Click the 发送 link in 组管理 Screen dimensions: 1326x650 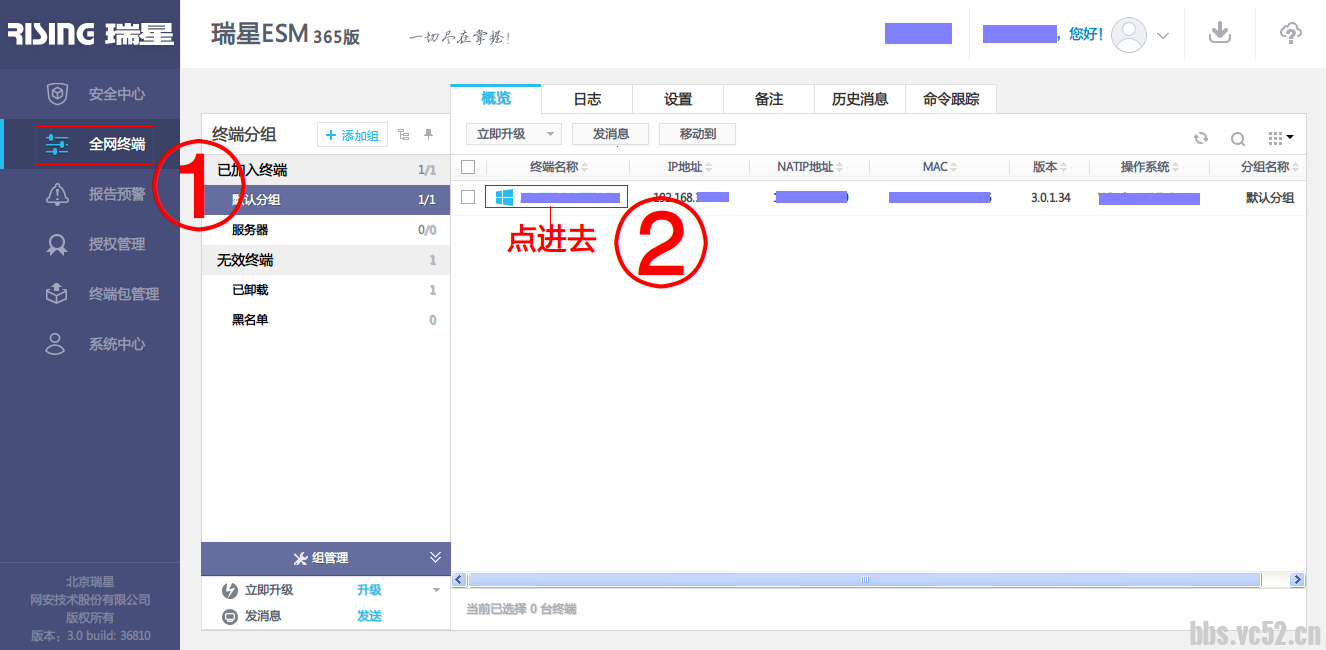tap(369, 616)
